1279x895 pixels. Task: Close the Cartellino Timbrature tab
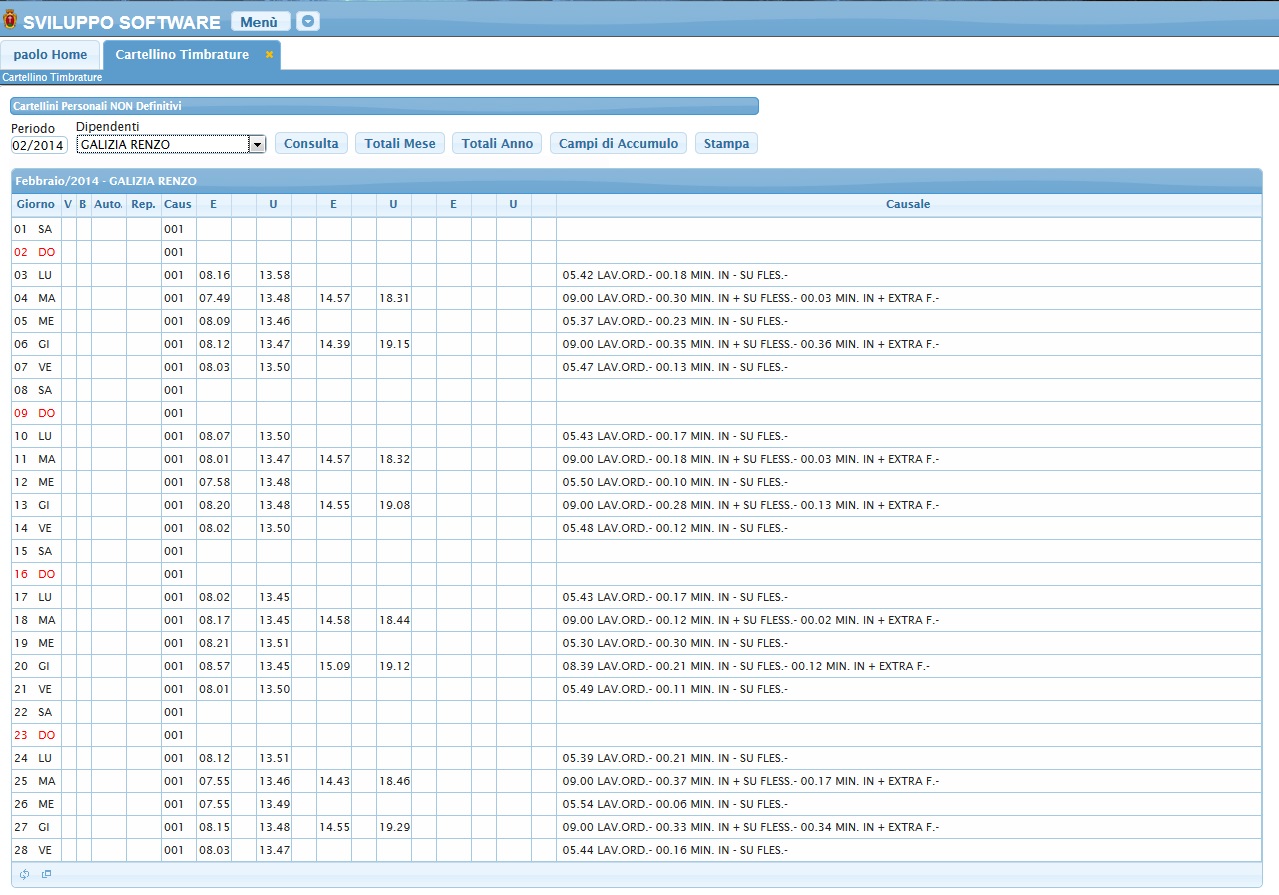(269, 55)
